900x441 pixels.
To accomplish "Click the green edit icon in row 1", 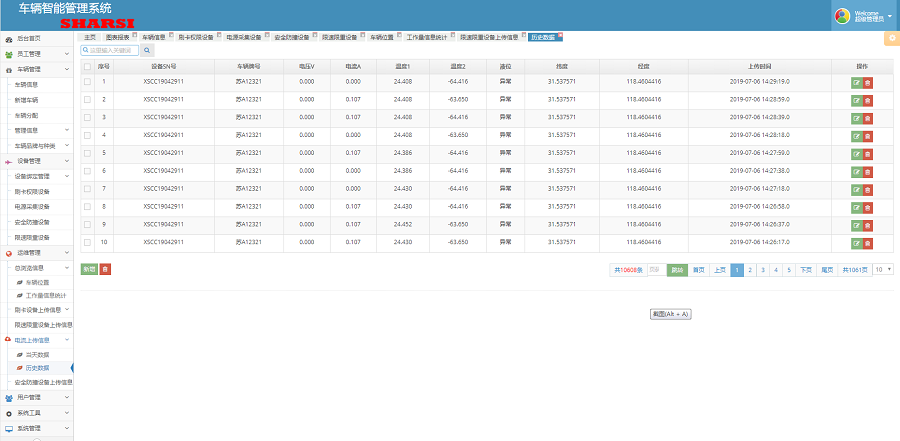I will 856,81.
